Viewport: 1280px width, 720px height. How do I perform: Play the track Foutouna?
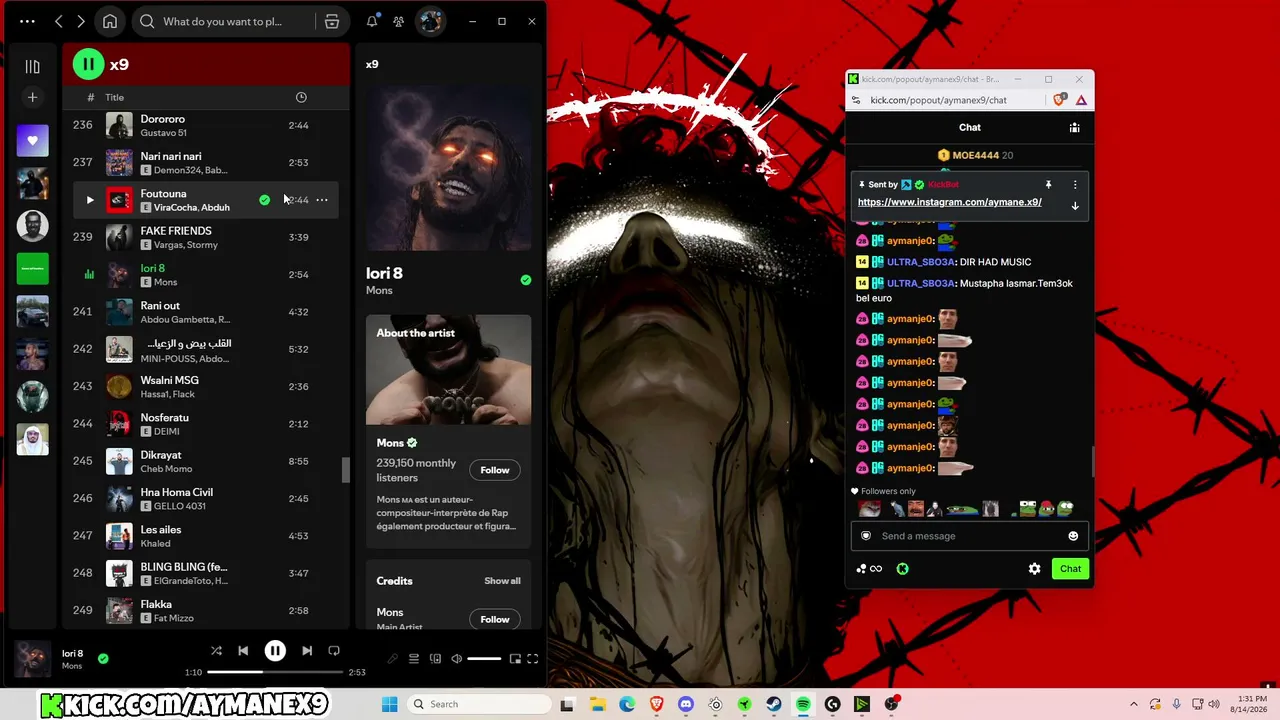point(90,200)
